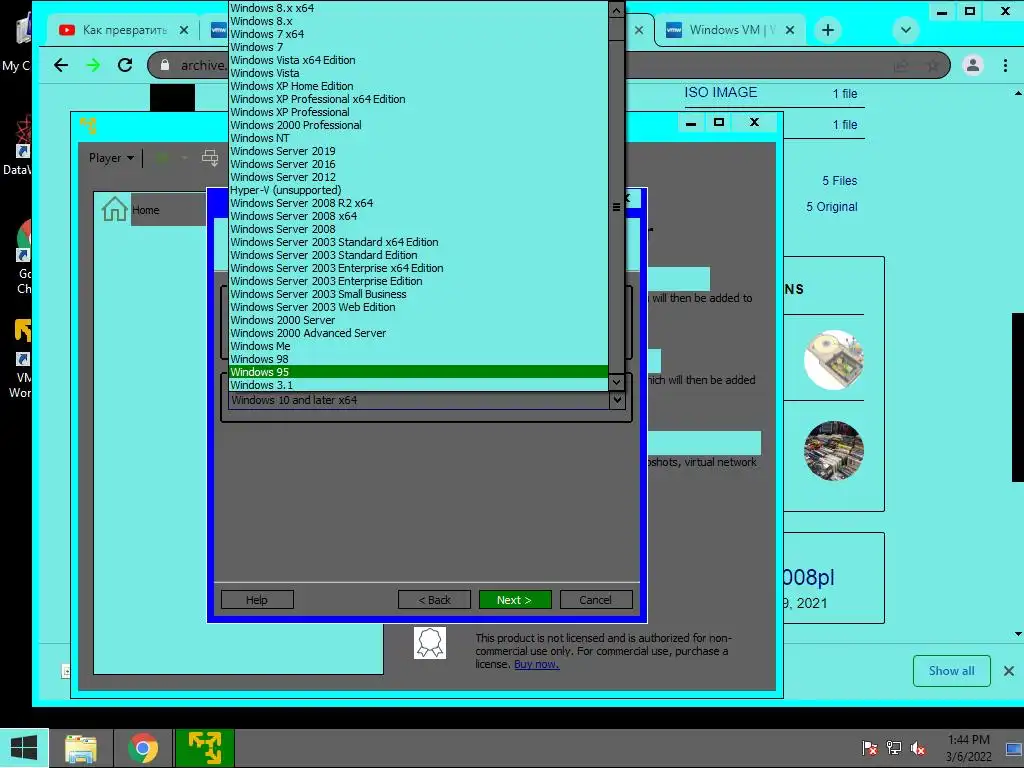Click the list scroll-down arrow
1024x768 pixels.
point(616,382)
